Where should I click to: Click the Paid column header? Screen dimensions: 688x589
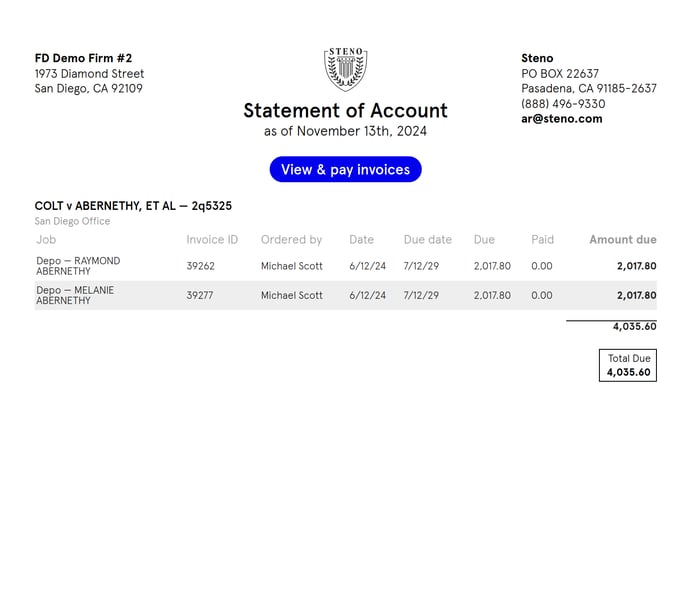(542, 240)
